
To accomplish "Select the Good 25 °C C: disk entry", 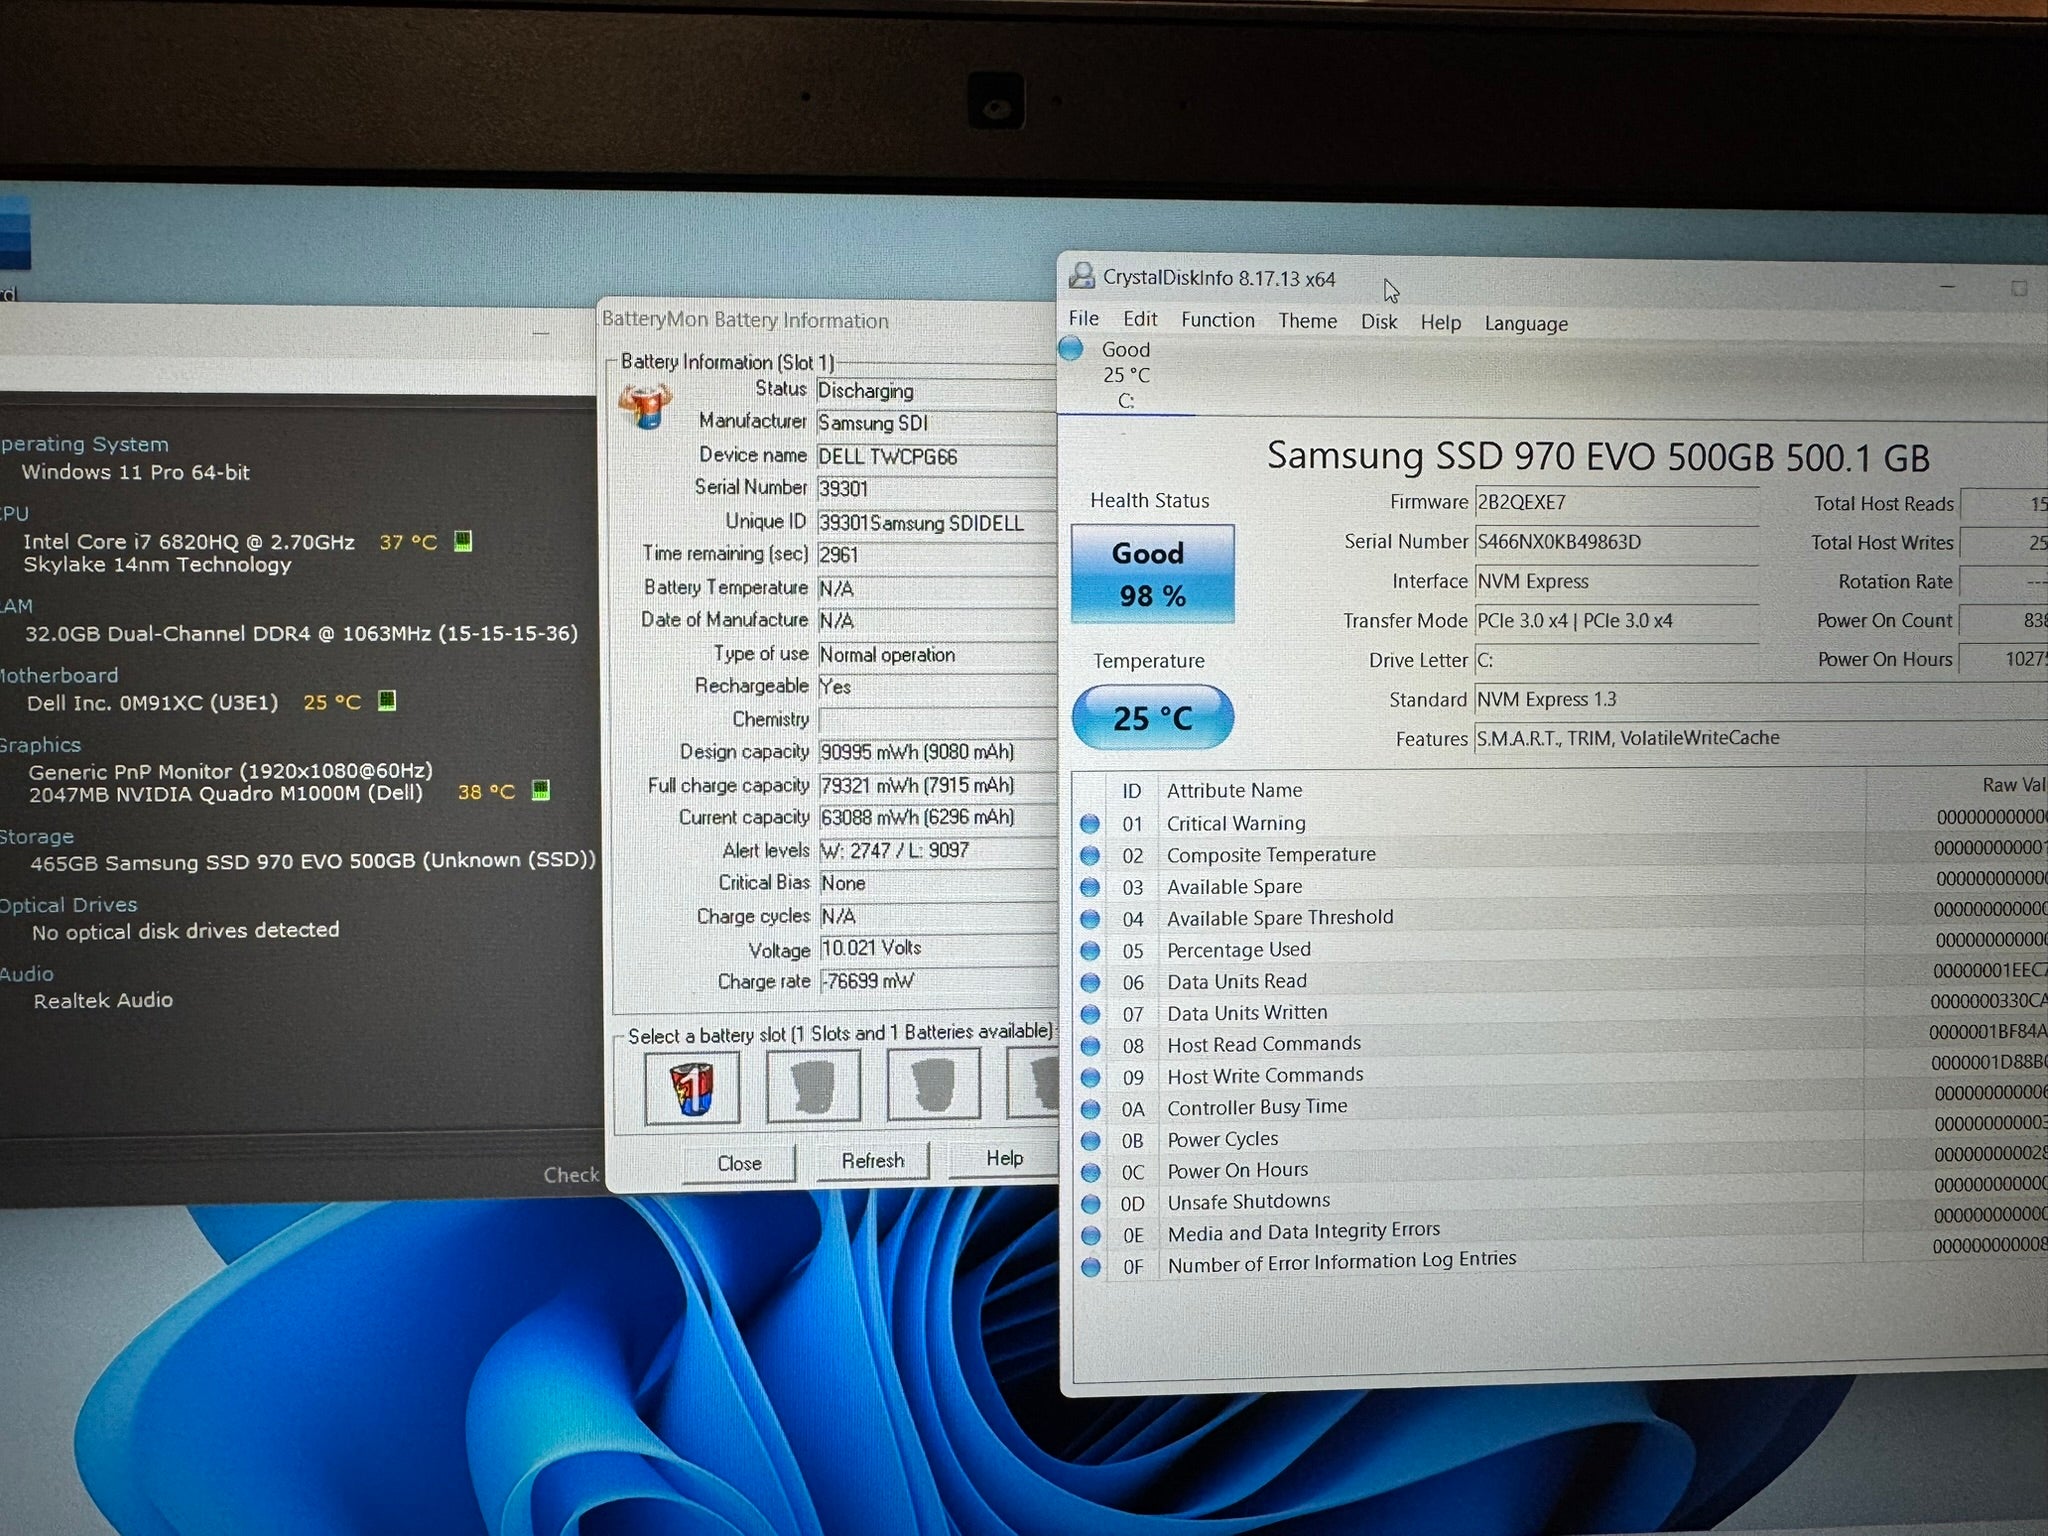I will 1125,375.
